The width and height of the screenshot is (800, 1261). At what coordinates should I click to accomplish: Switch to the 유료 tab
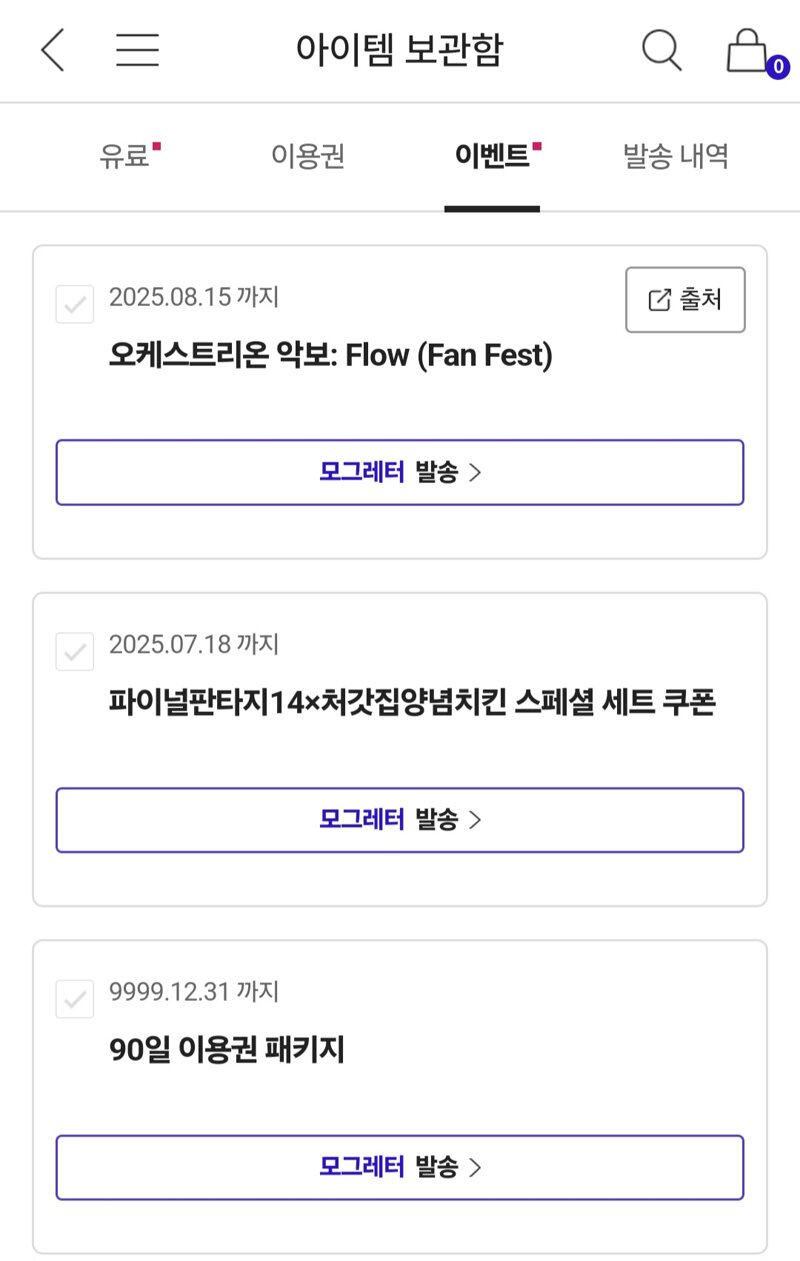pos(124,157)
